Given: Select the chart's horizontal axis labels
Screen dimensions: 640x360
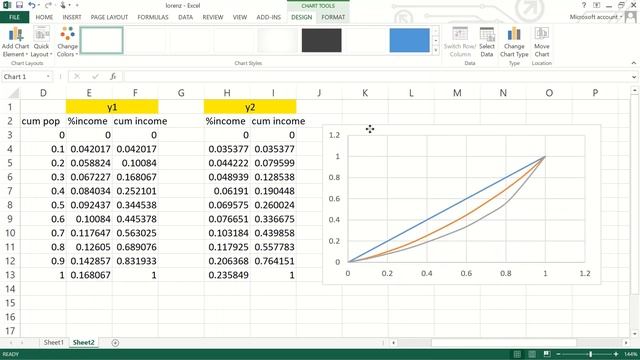Looking at the screenshot, I should (x=466, y=273).
